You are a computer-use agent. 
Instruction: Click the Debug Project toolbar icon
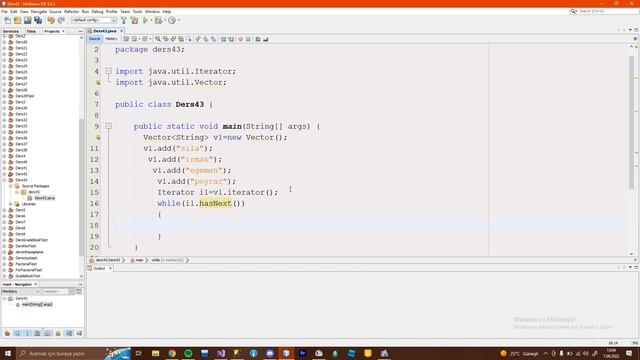coord(158,20)
